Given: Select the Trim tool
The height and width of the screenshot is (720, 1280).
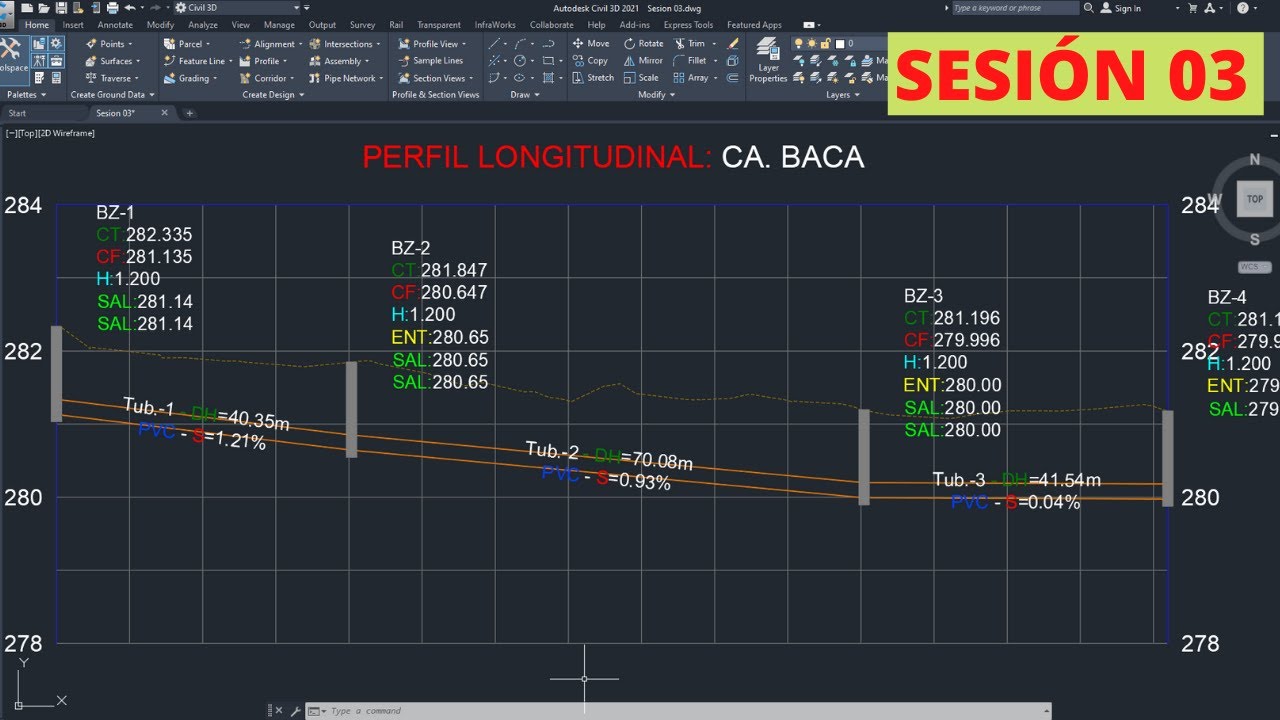Looking at the screenshot, I should coord(689,43).
